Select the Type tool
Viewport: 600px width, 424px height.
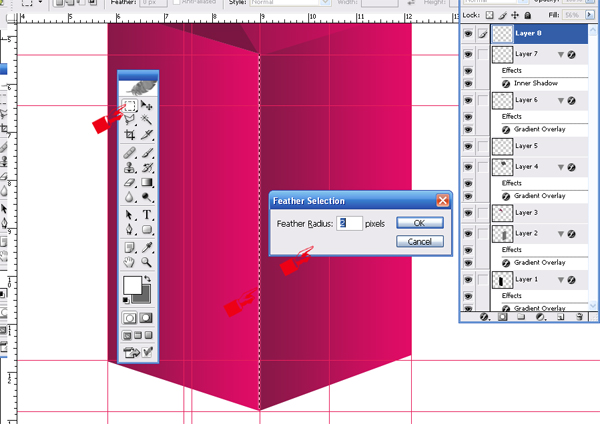point(147,215)
